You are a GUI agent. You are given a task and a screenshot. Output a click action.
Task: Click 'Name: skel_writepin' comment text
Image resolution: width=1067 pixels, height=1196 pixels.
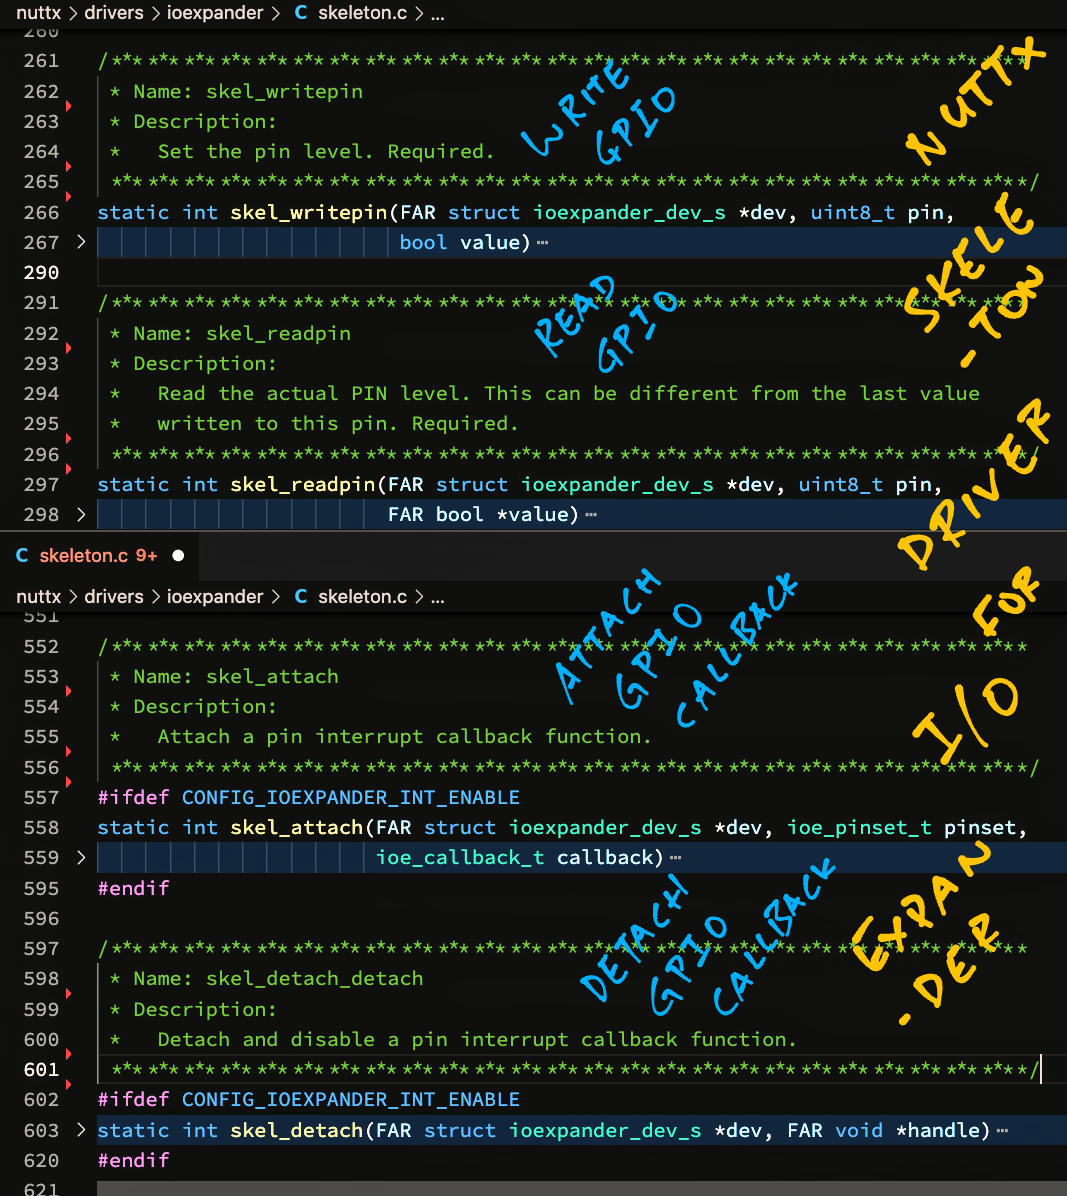click(248, 92)
